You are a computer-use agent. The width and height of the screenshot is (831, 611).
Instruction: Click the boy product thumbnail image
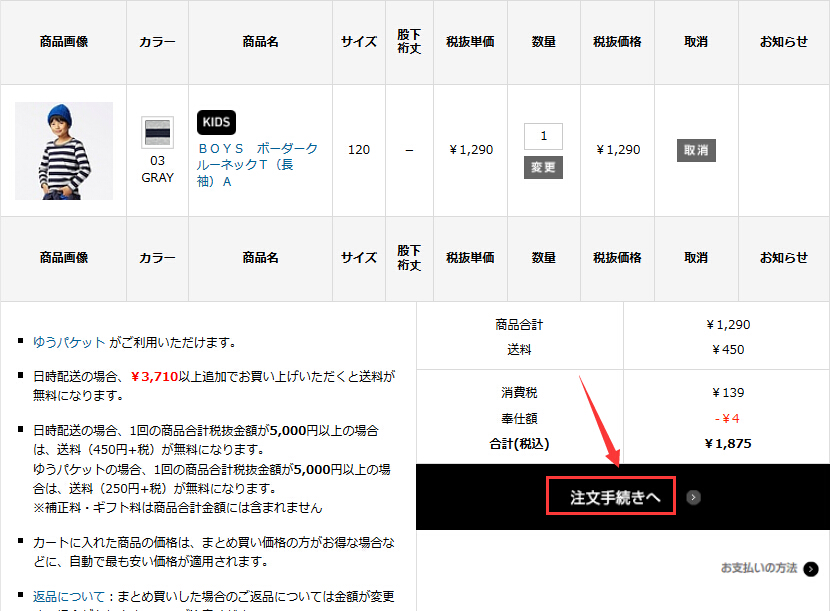(x=64, y=151)
